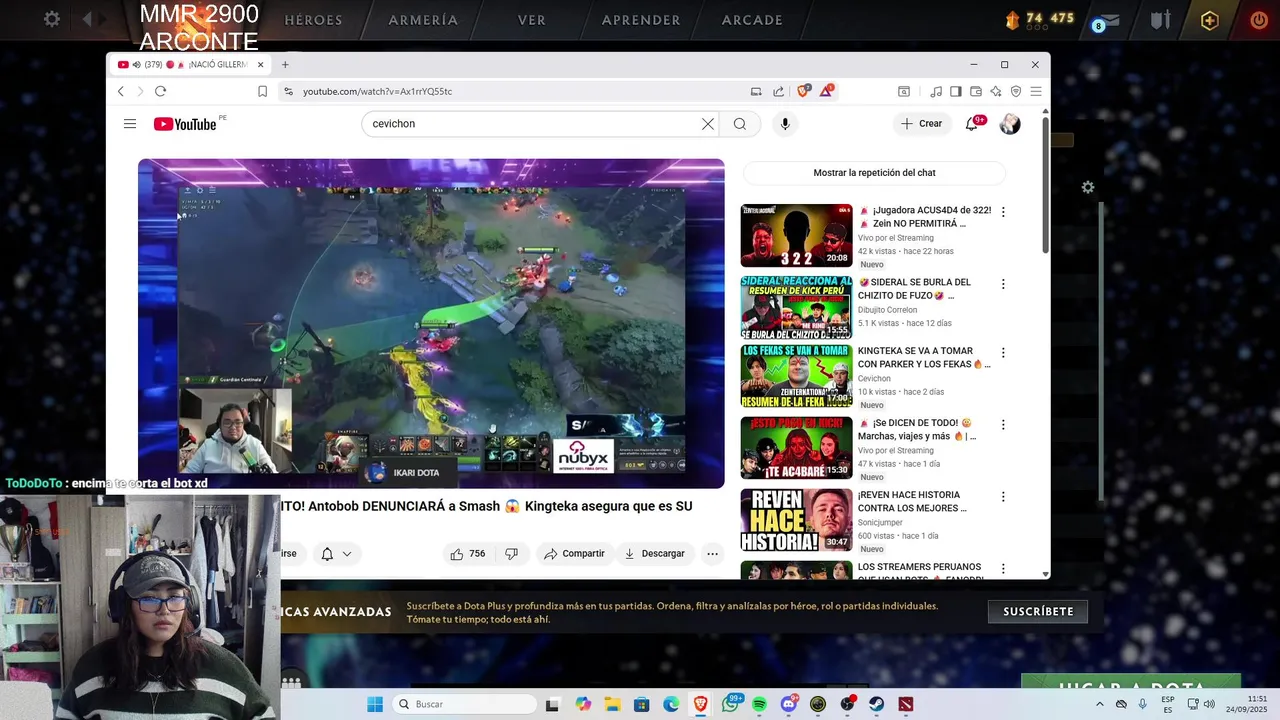The image size is (1280, 720).
Task: Open the YouTube account avatar menu
Action: (1010, 124)
